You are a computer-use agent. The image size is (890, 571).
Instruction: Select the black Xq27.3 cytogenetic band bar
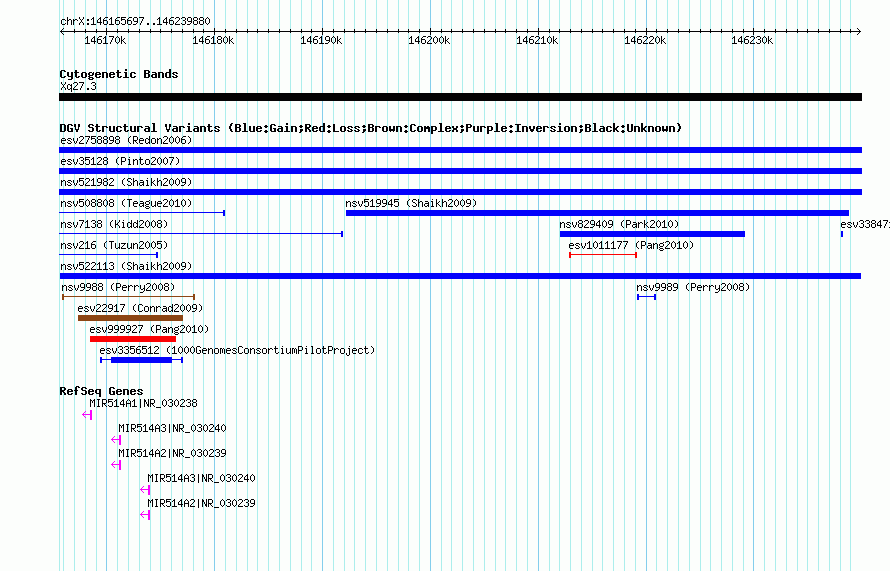coord(460,97)
